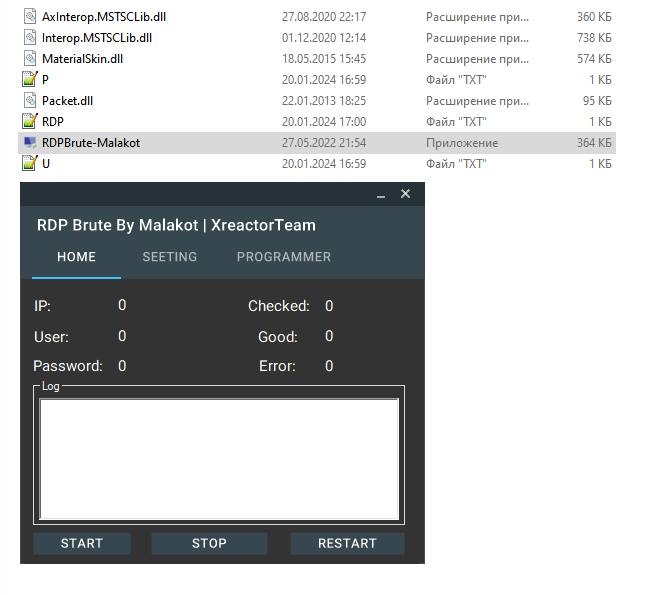Click the date 01.12.2020 12:14
Image resolution: width=660 pixels, height=595 pixels.
tap(324, 38)
